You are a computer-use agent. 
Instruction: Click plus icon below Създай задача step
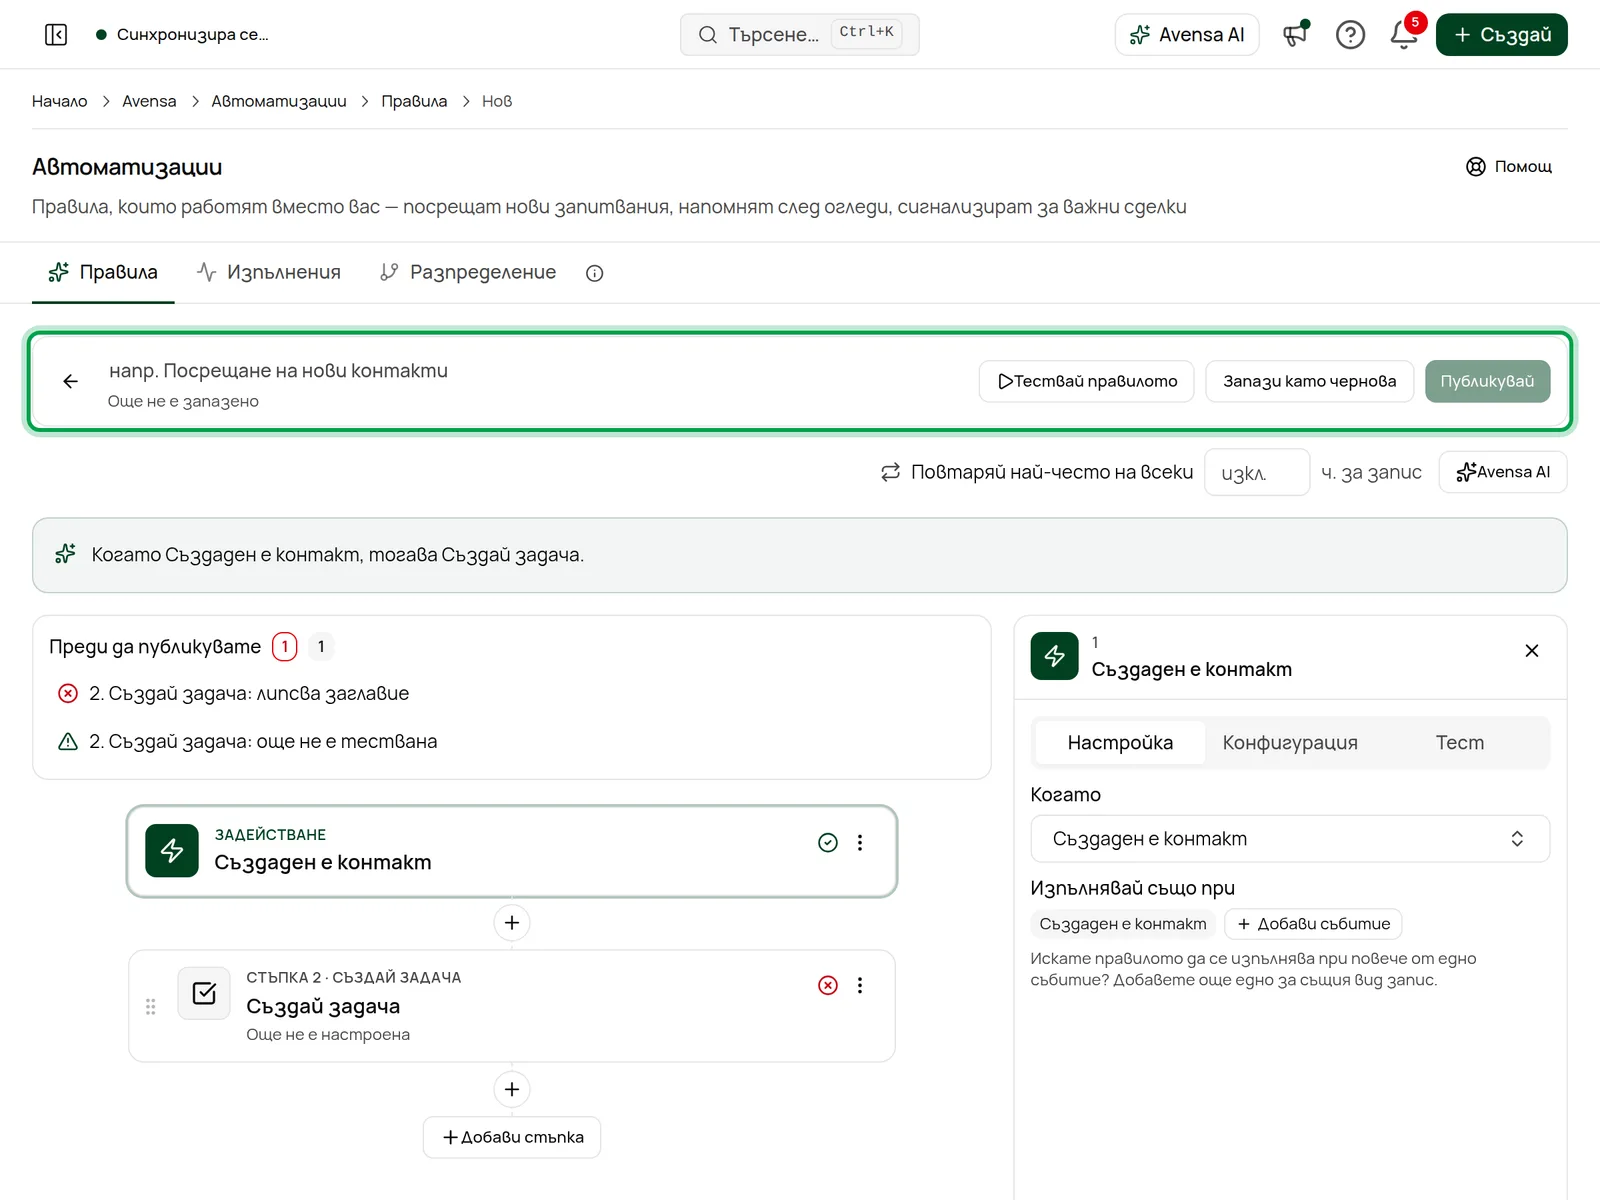(512, 1089)
